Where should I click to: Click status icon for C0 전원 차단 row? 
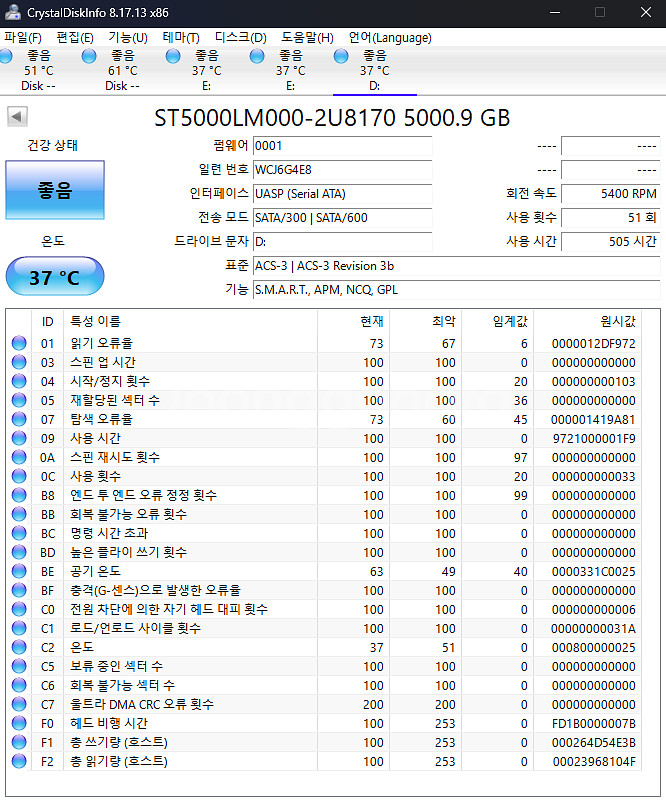click(19, 609)
